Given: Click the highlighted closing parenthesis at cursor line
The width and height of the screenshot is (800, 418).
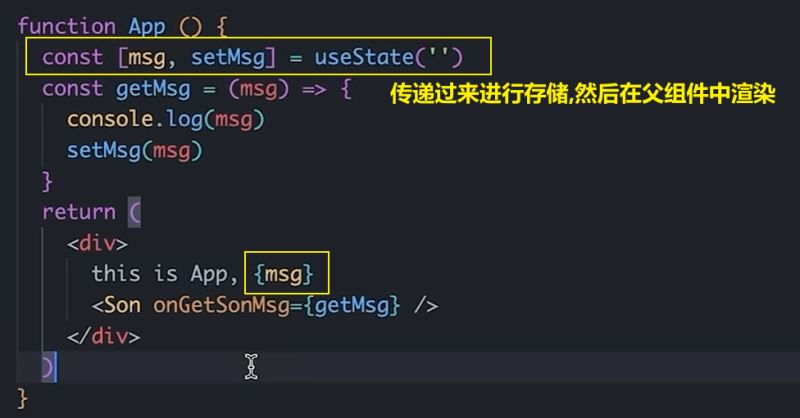Looking at the screenshot, I should [47, 367].
